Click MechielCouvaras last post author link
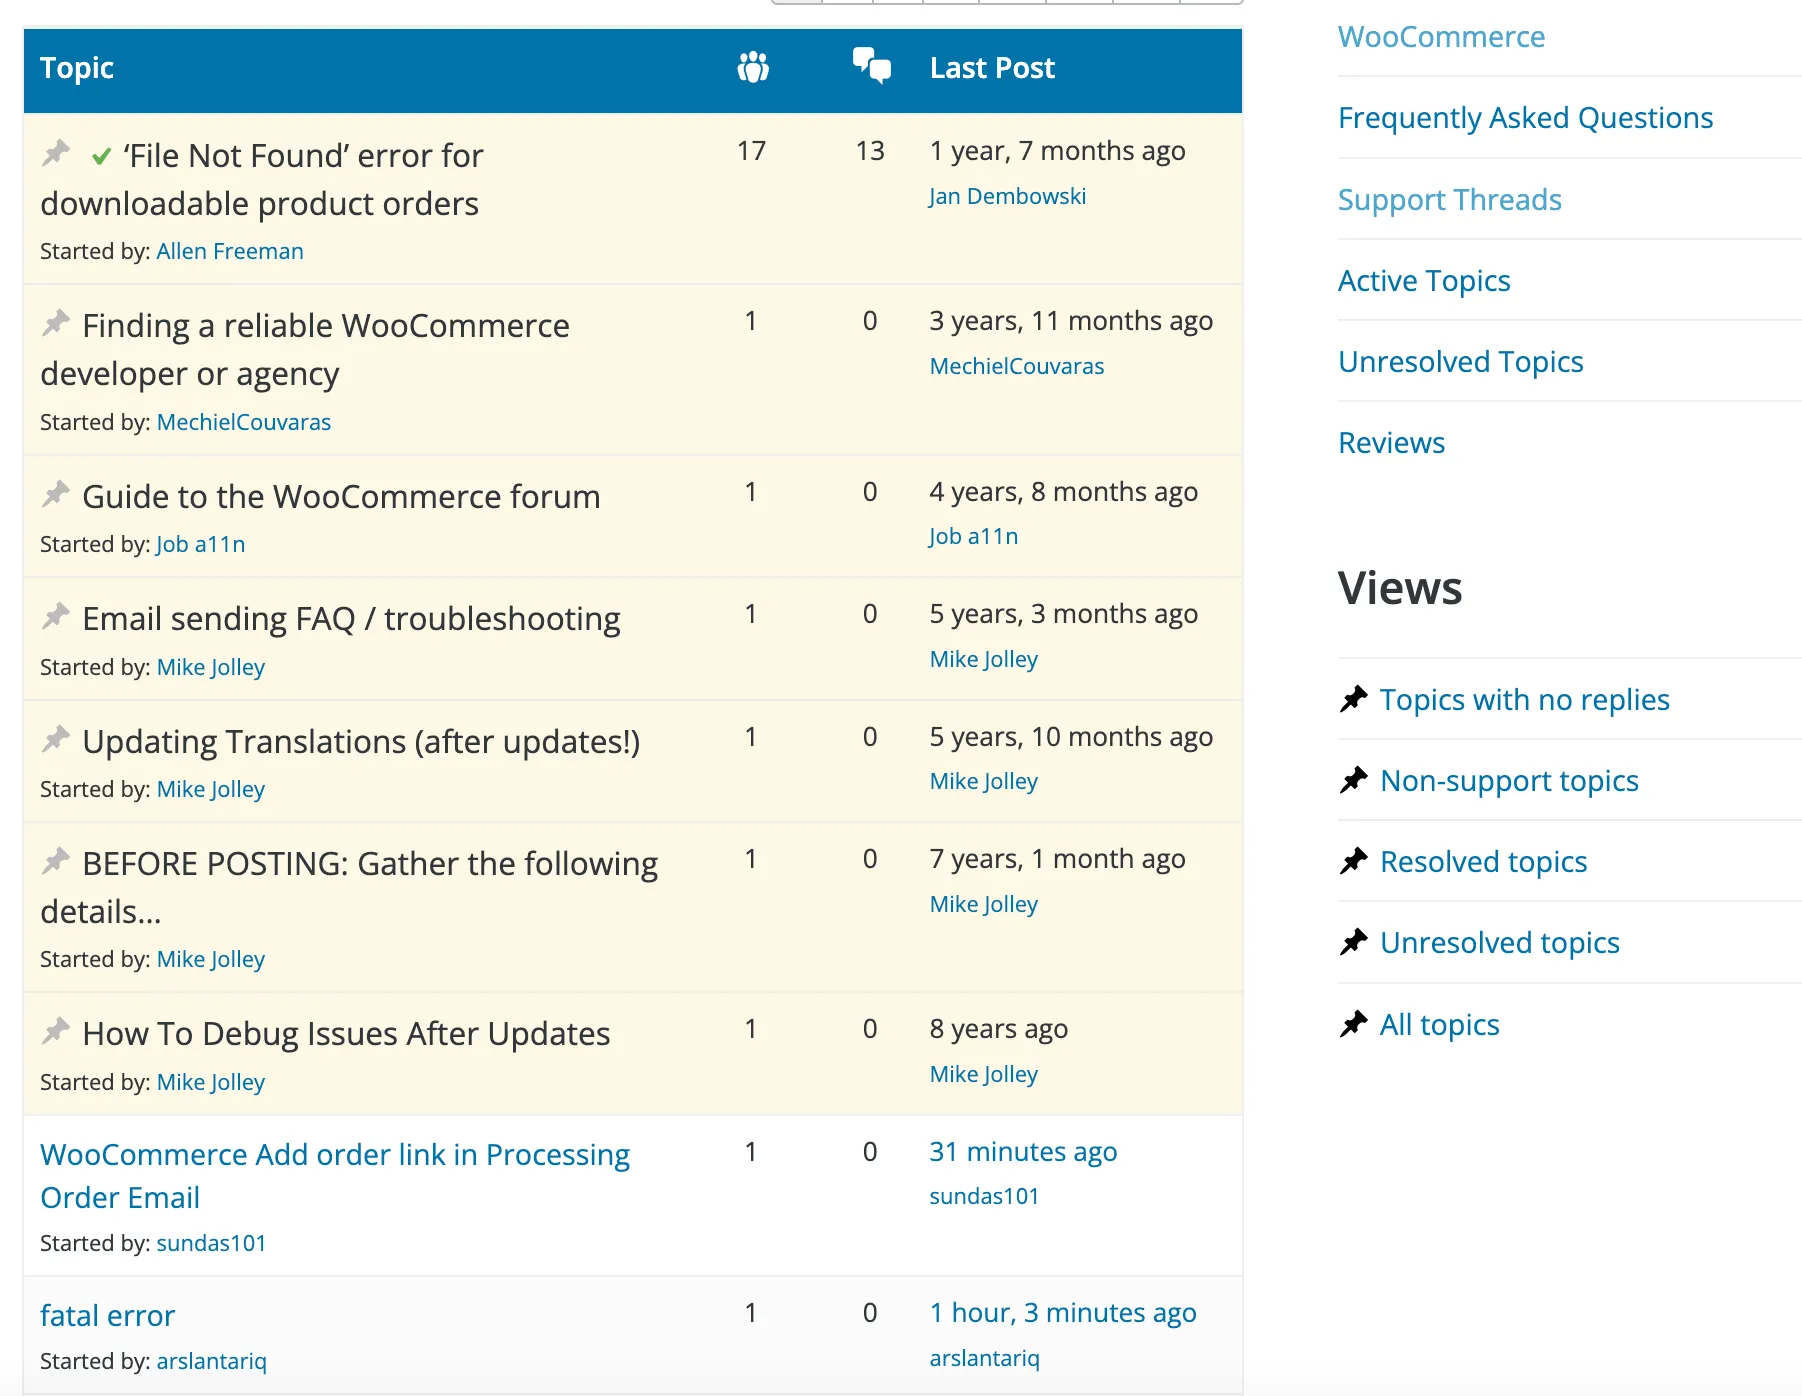The image size is (1802, 1396). click(x=1017, y=366)
